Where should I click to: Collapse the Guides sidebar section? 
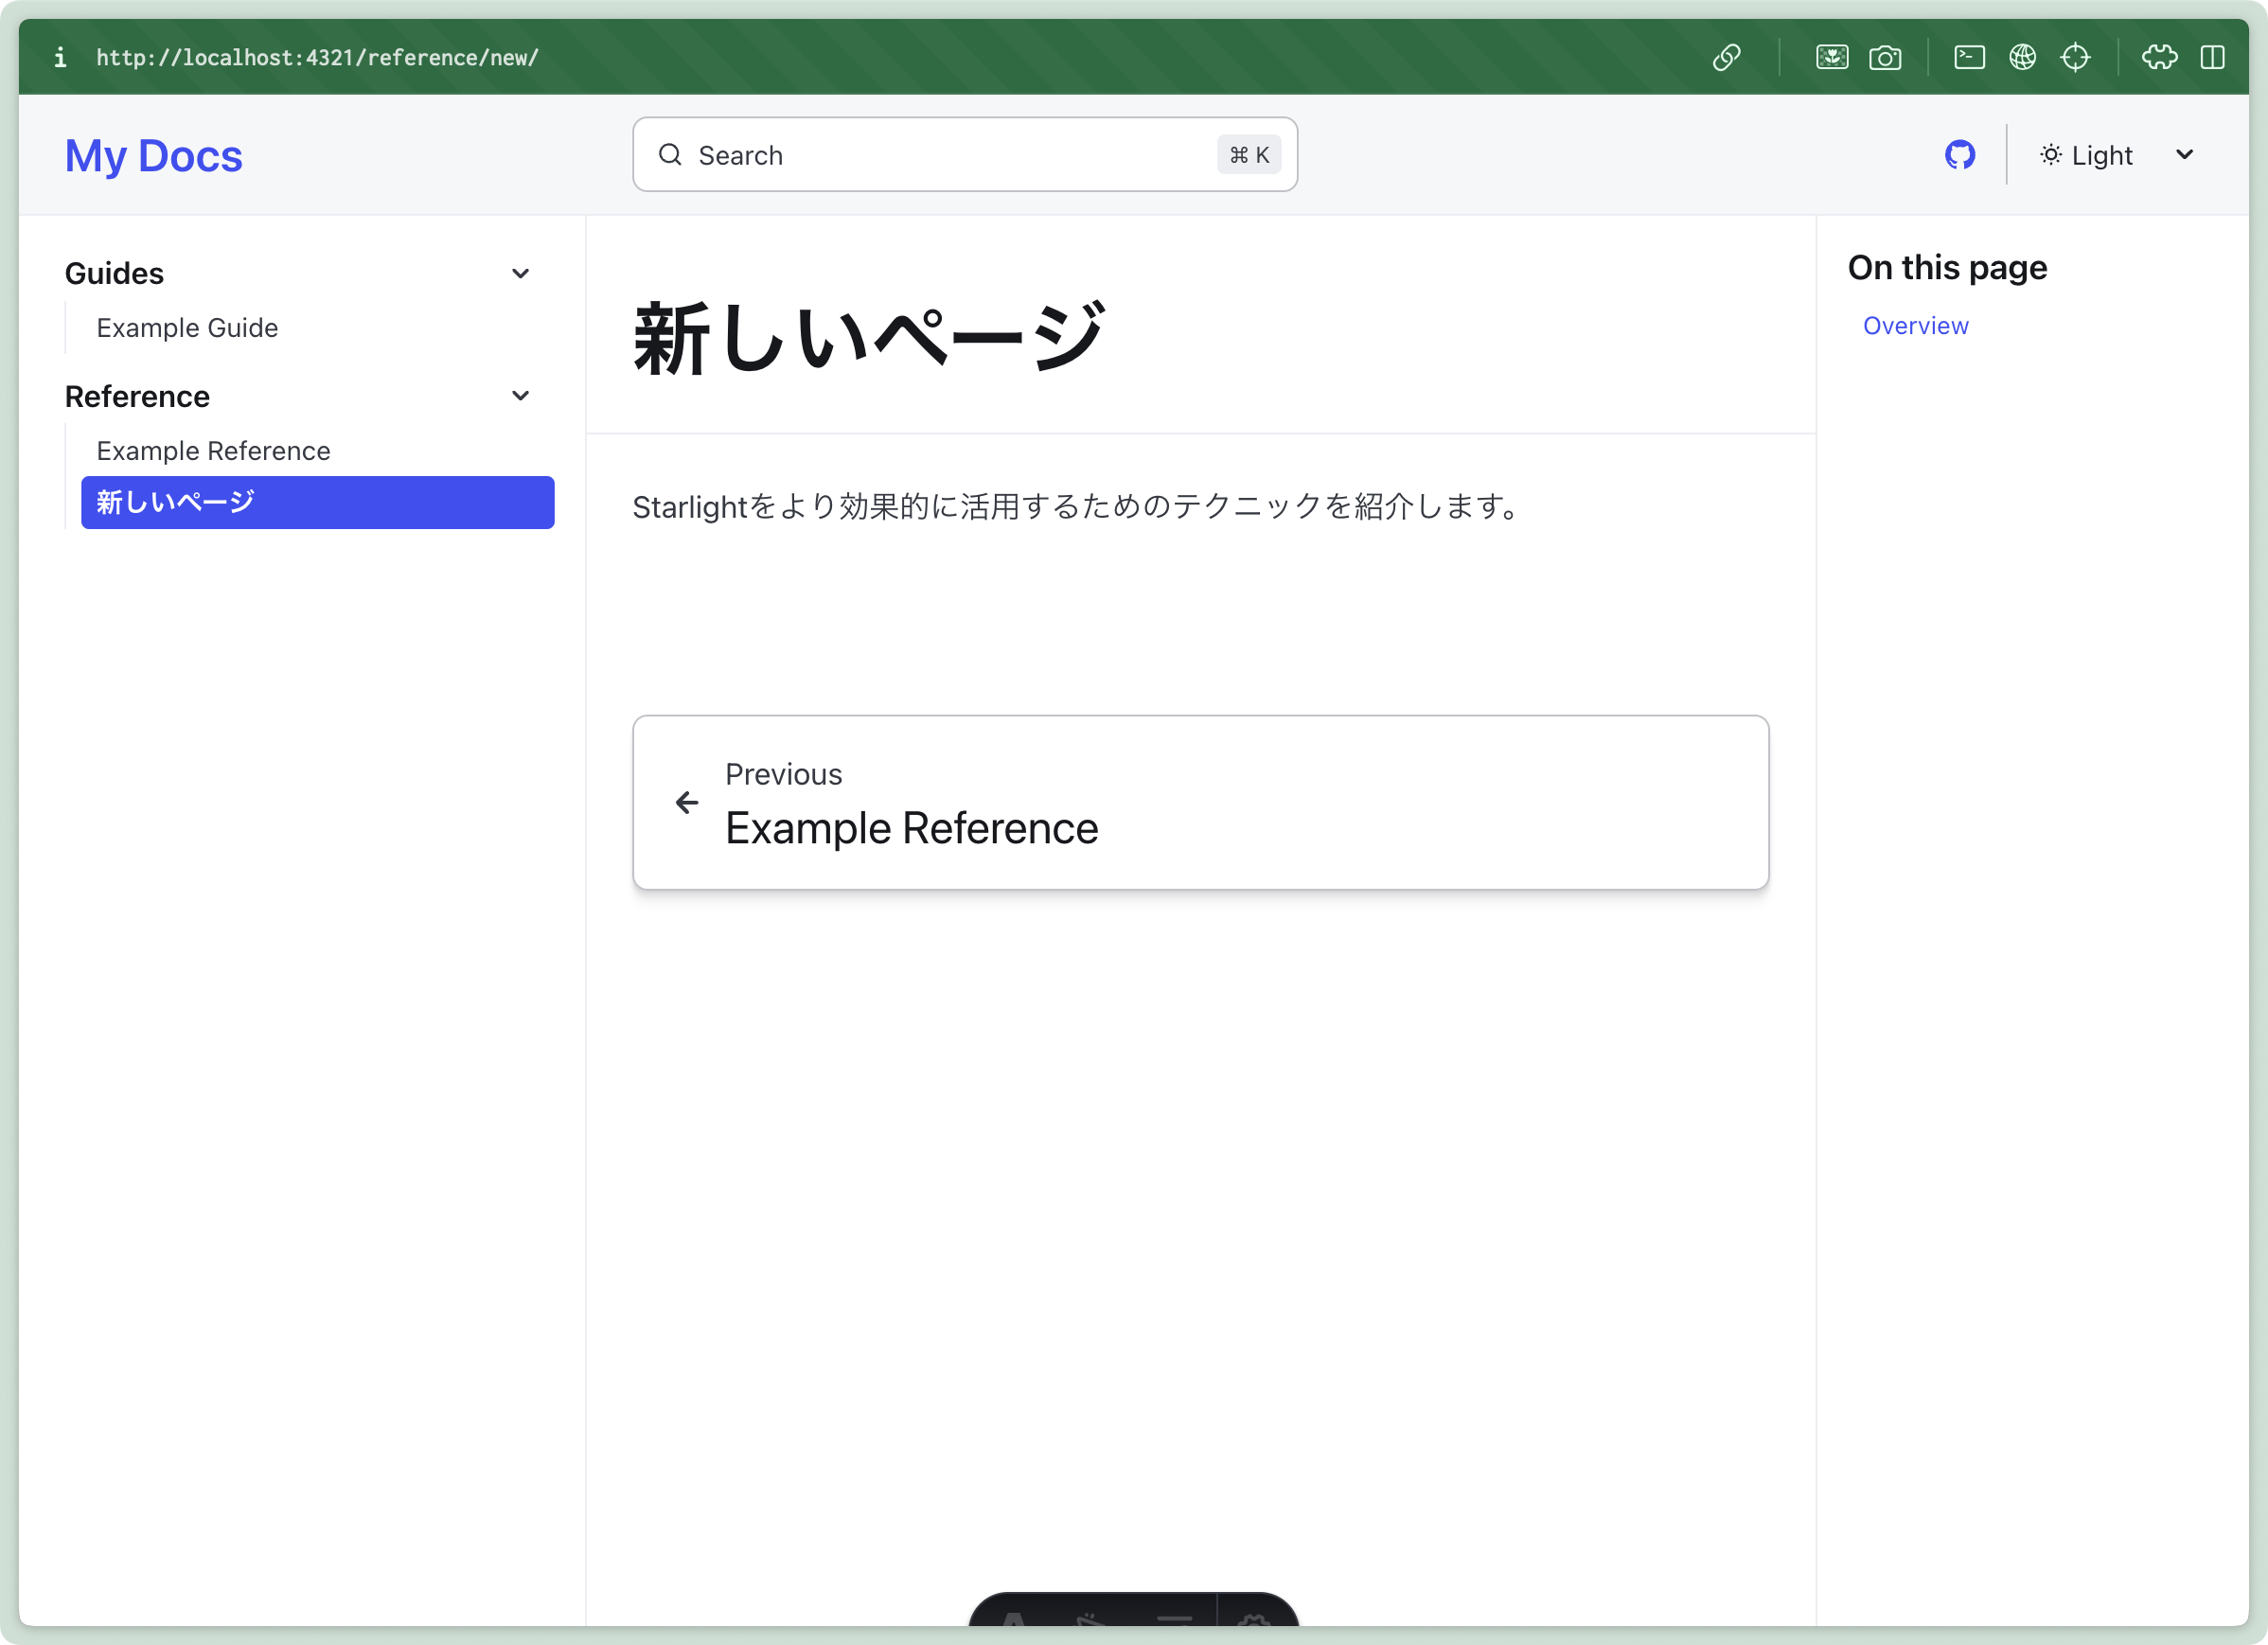click(x=298, y=273)
